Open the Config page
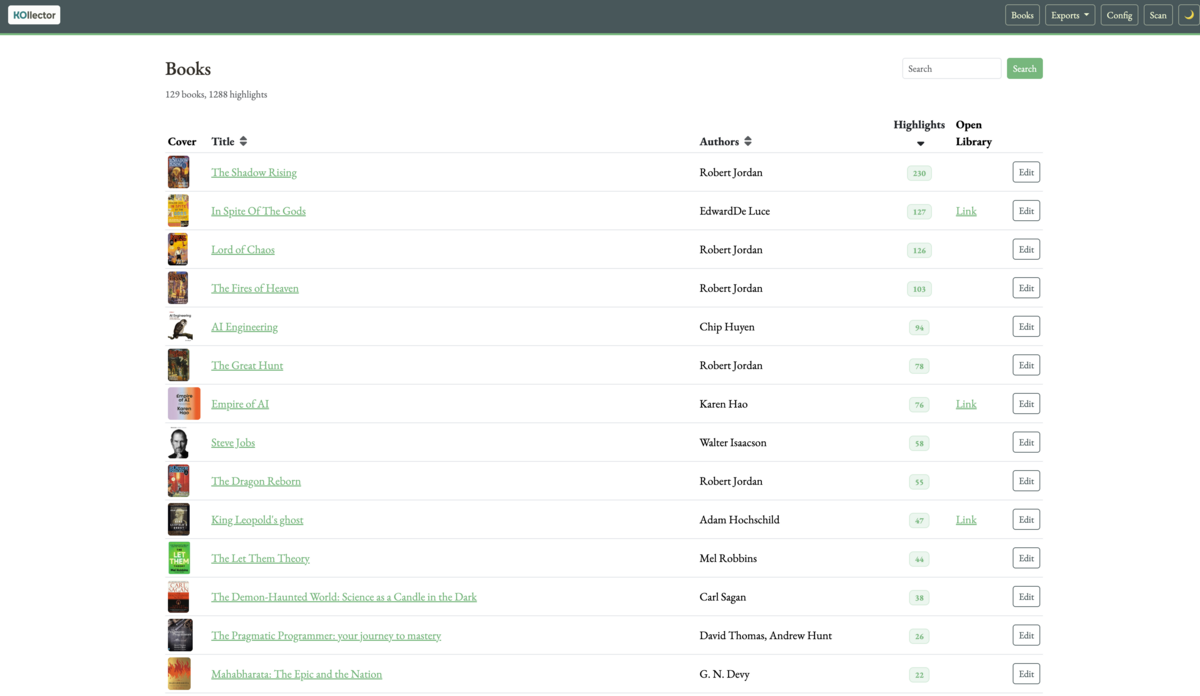Screen dimensions: 1200x696 [x=1118, y=14]
